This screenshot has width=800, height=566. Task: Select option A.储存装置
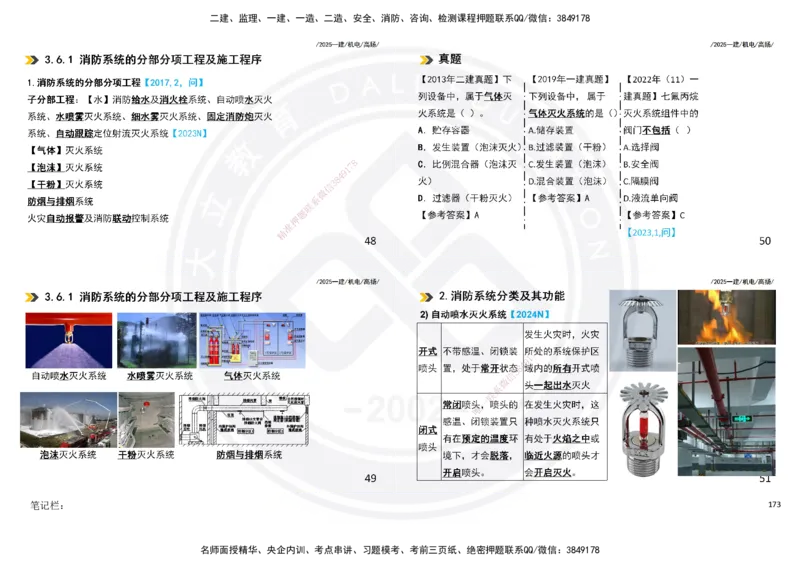pos(551,131)
